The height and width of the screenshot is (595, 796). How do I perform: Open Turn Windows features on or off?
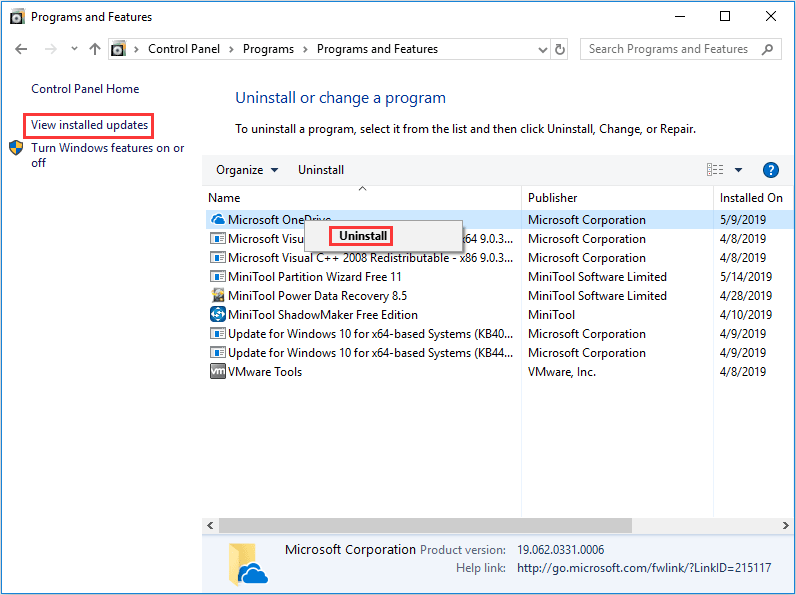107,155
